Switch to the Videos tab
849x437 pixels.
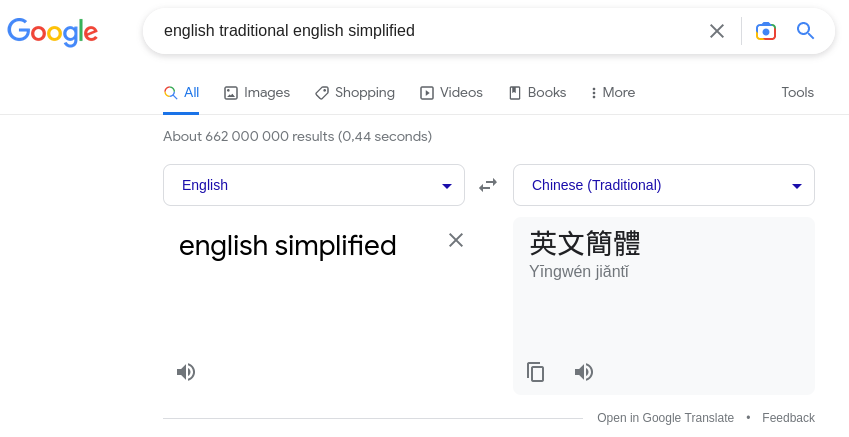[x=451, y=93]
